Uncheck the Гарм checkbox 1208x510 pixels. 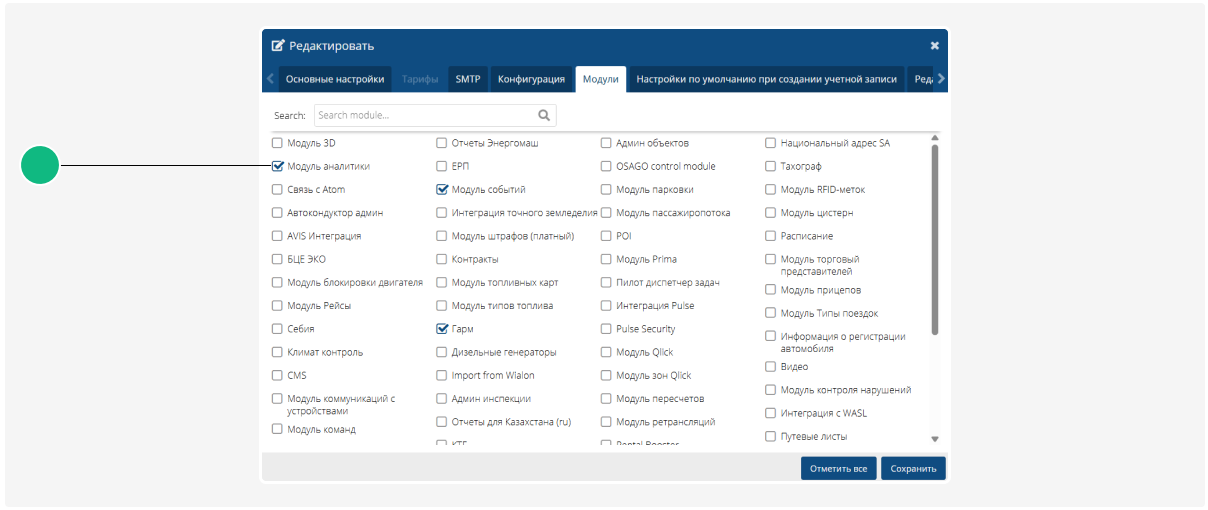pos(442,328)
